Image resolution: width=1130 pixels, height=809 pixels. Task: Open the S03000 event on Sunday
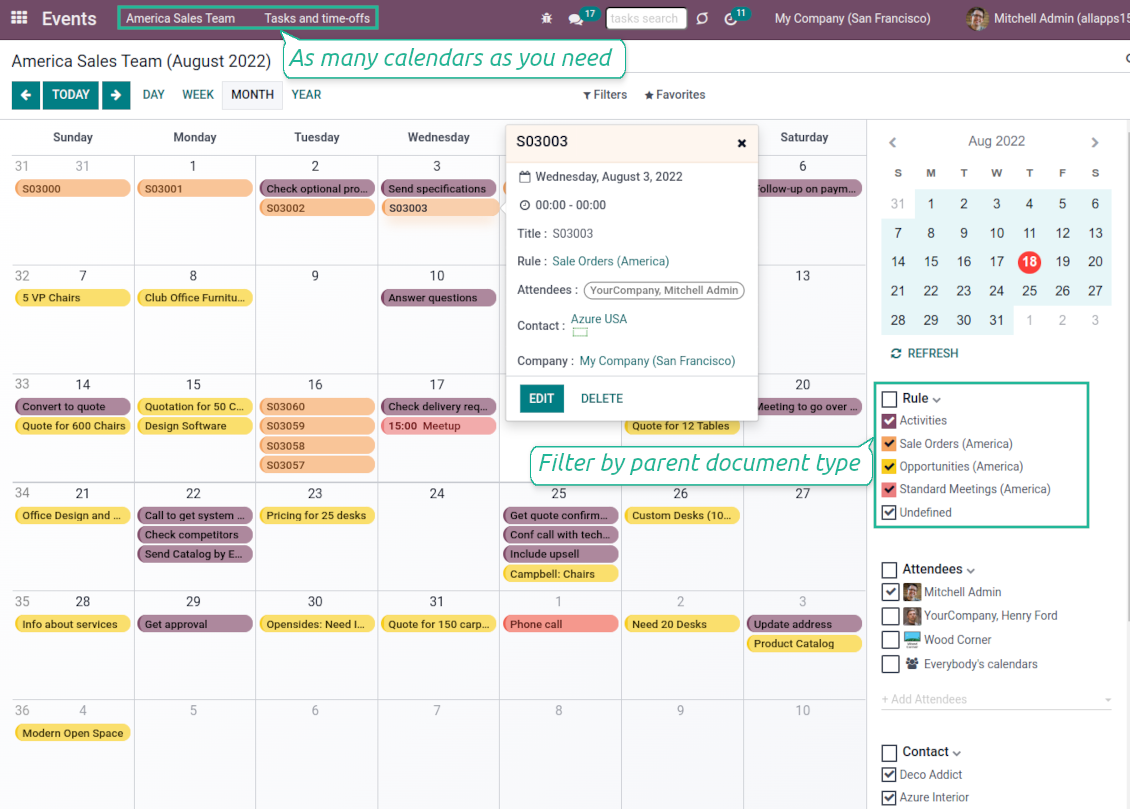click(x=72, y=189)
